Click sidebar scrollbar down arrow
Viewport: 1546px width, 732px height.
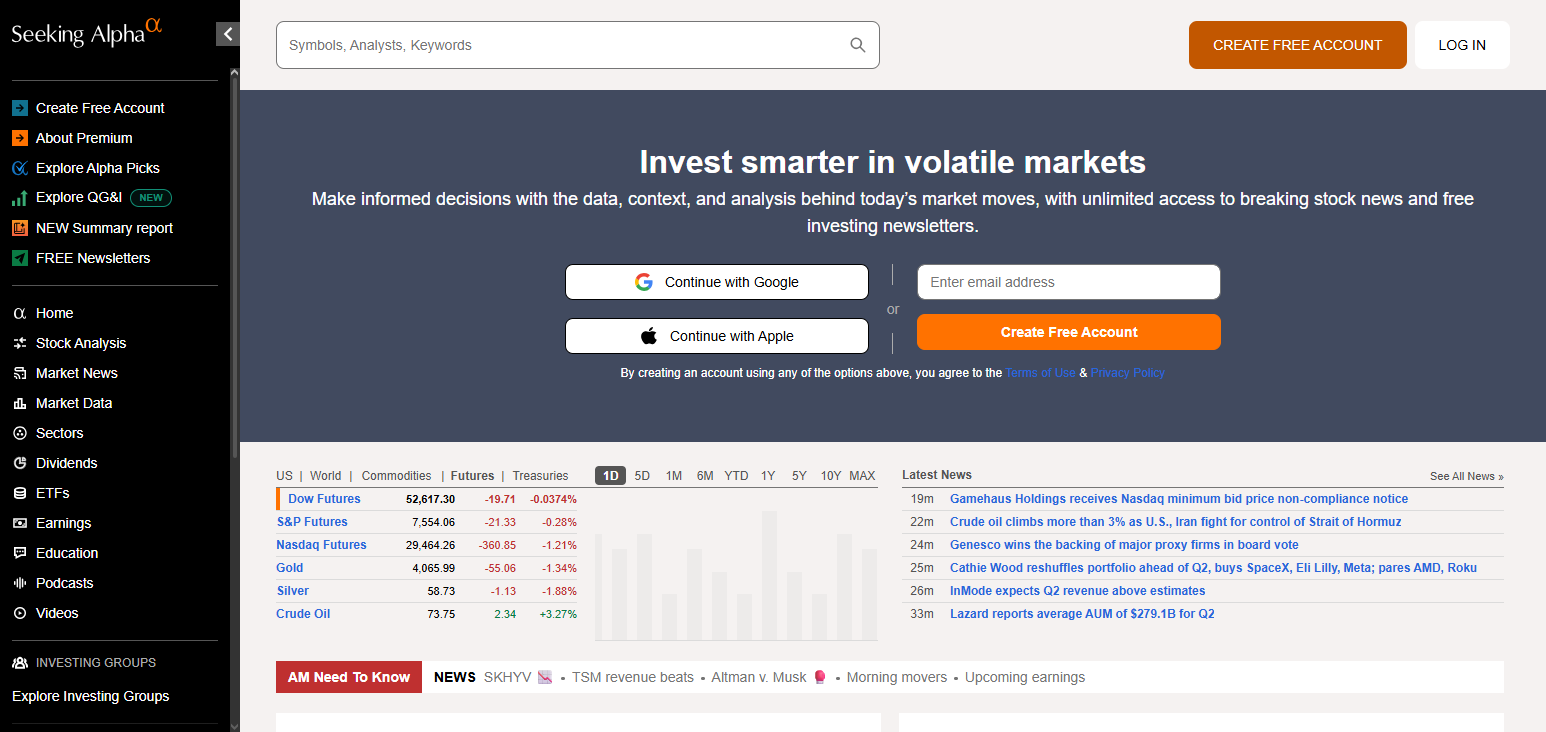[234, 726]
